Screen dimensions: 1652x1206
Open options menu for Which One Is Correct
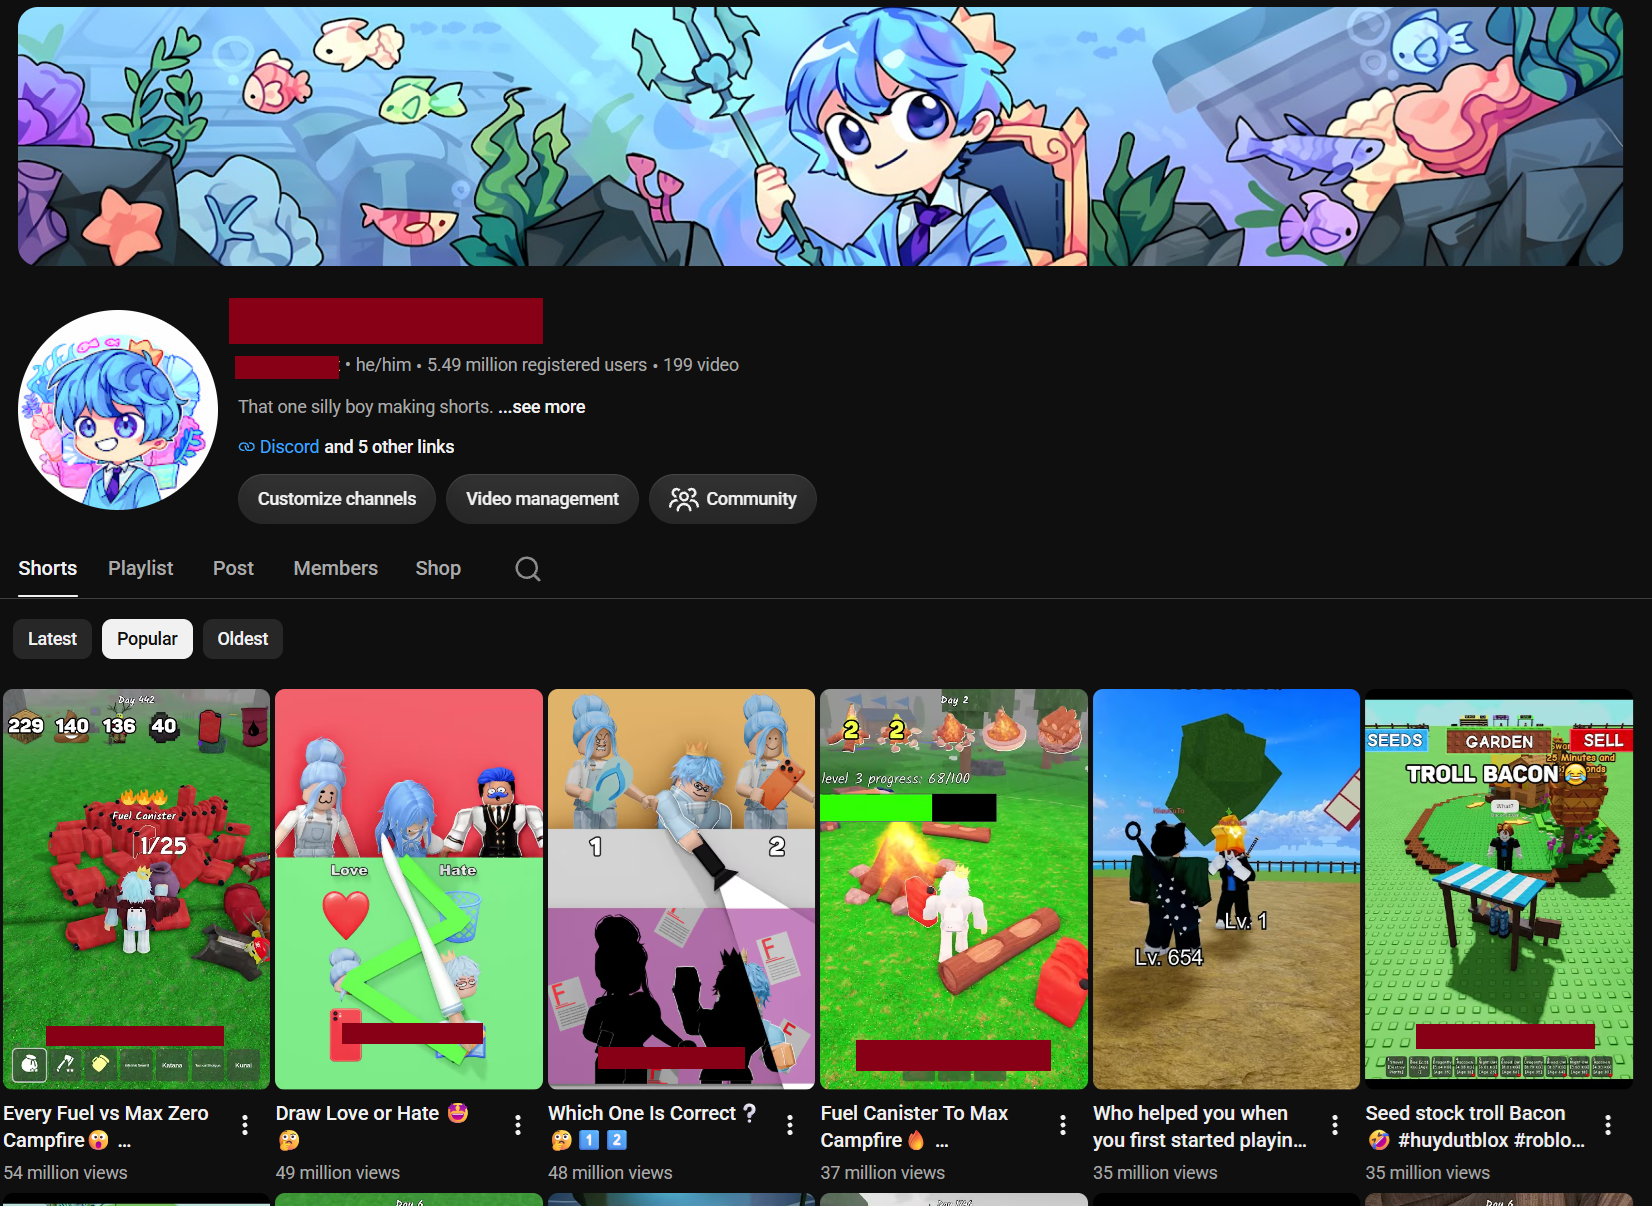[x=790, y=1125]
